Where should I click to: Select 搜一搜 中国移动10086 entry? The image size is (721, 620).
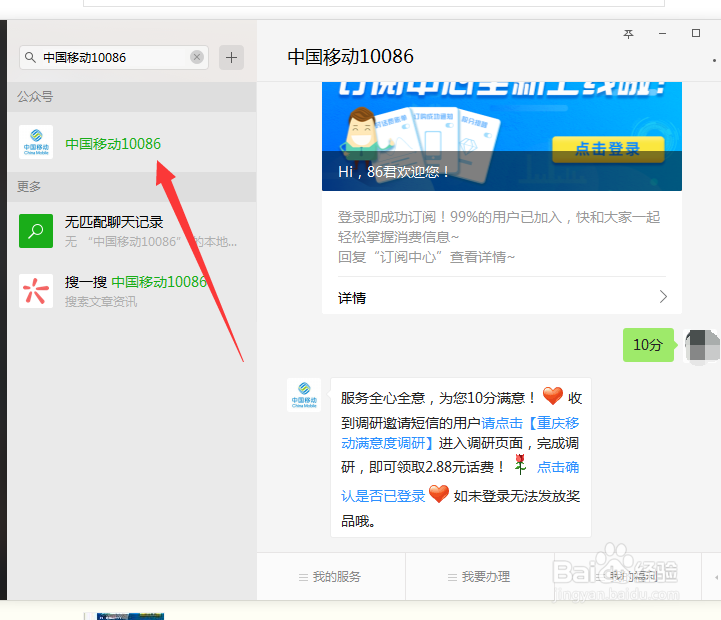click(x=132, y=291)
